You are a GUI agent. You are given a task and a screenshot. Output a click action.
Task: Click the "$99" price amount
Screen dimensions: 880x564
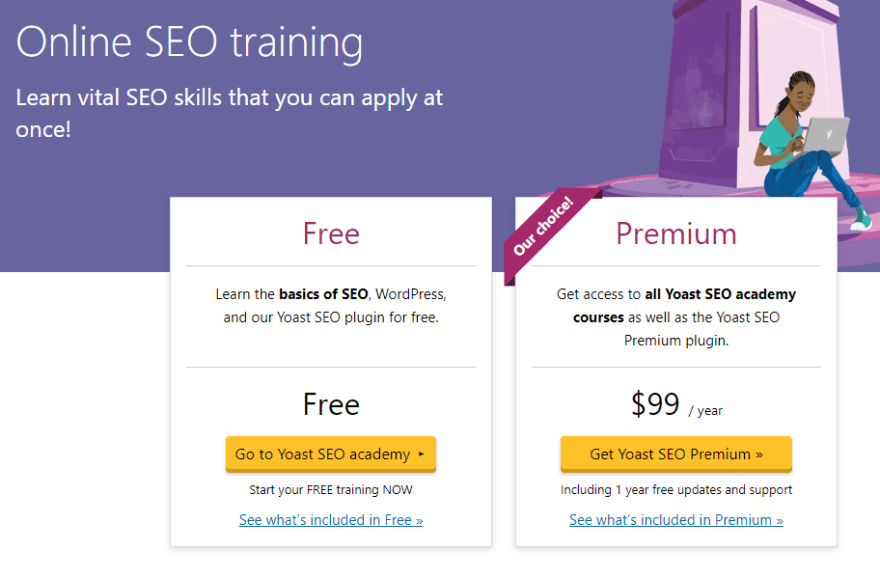(655, 404)
